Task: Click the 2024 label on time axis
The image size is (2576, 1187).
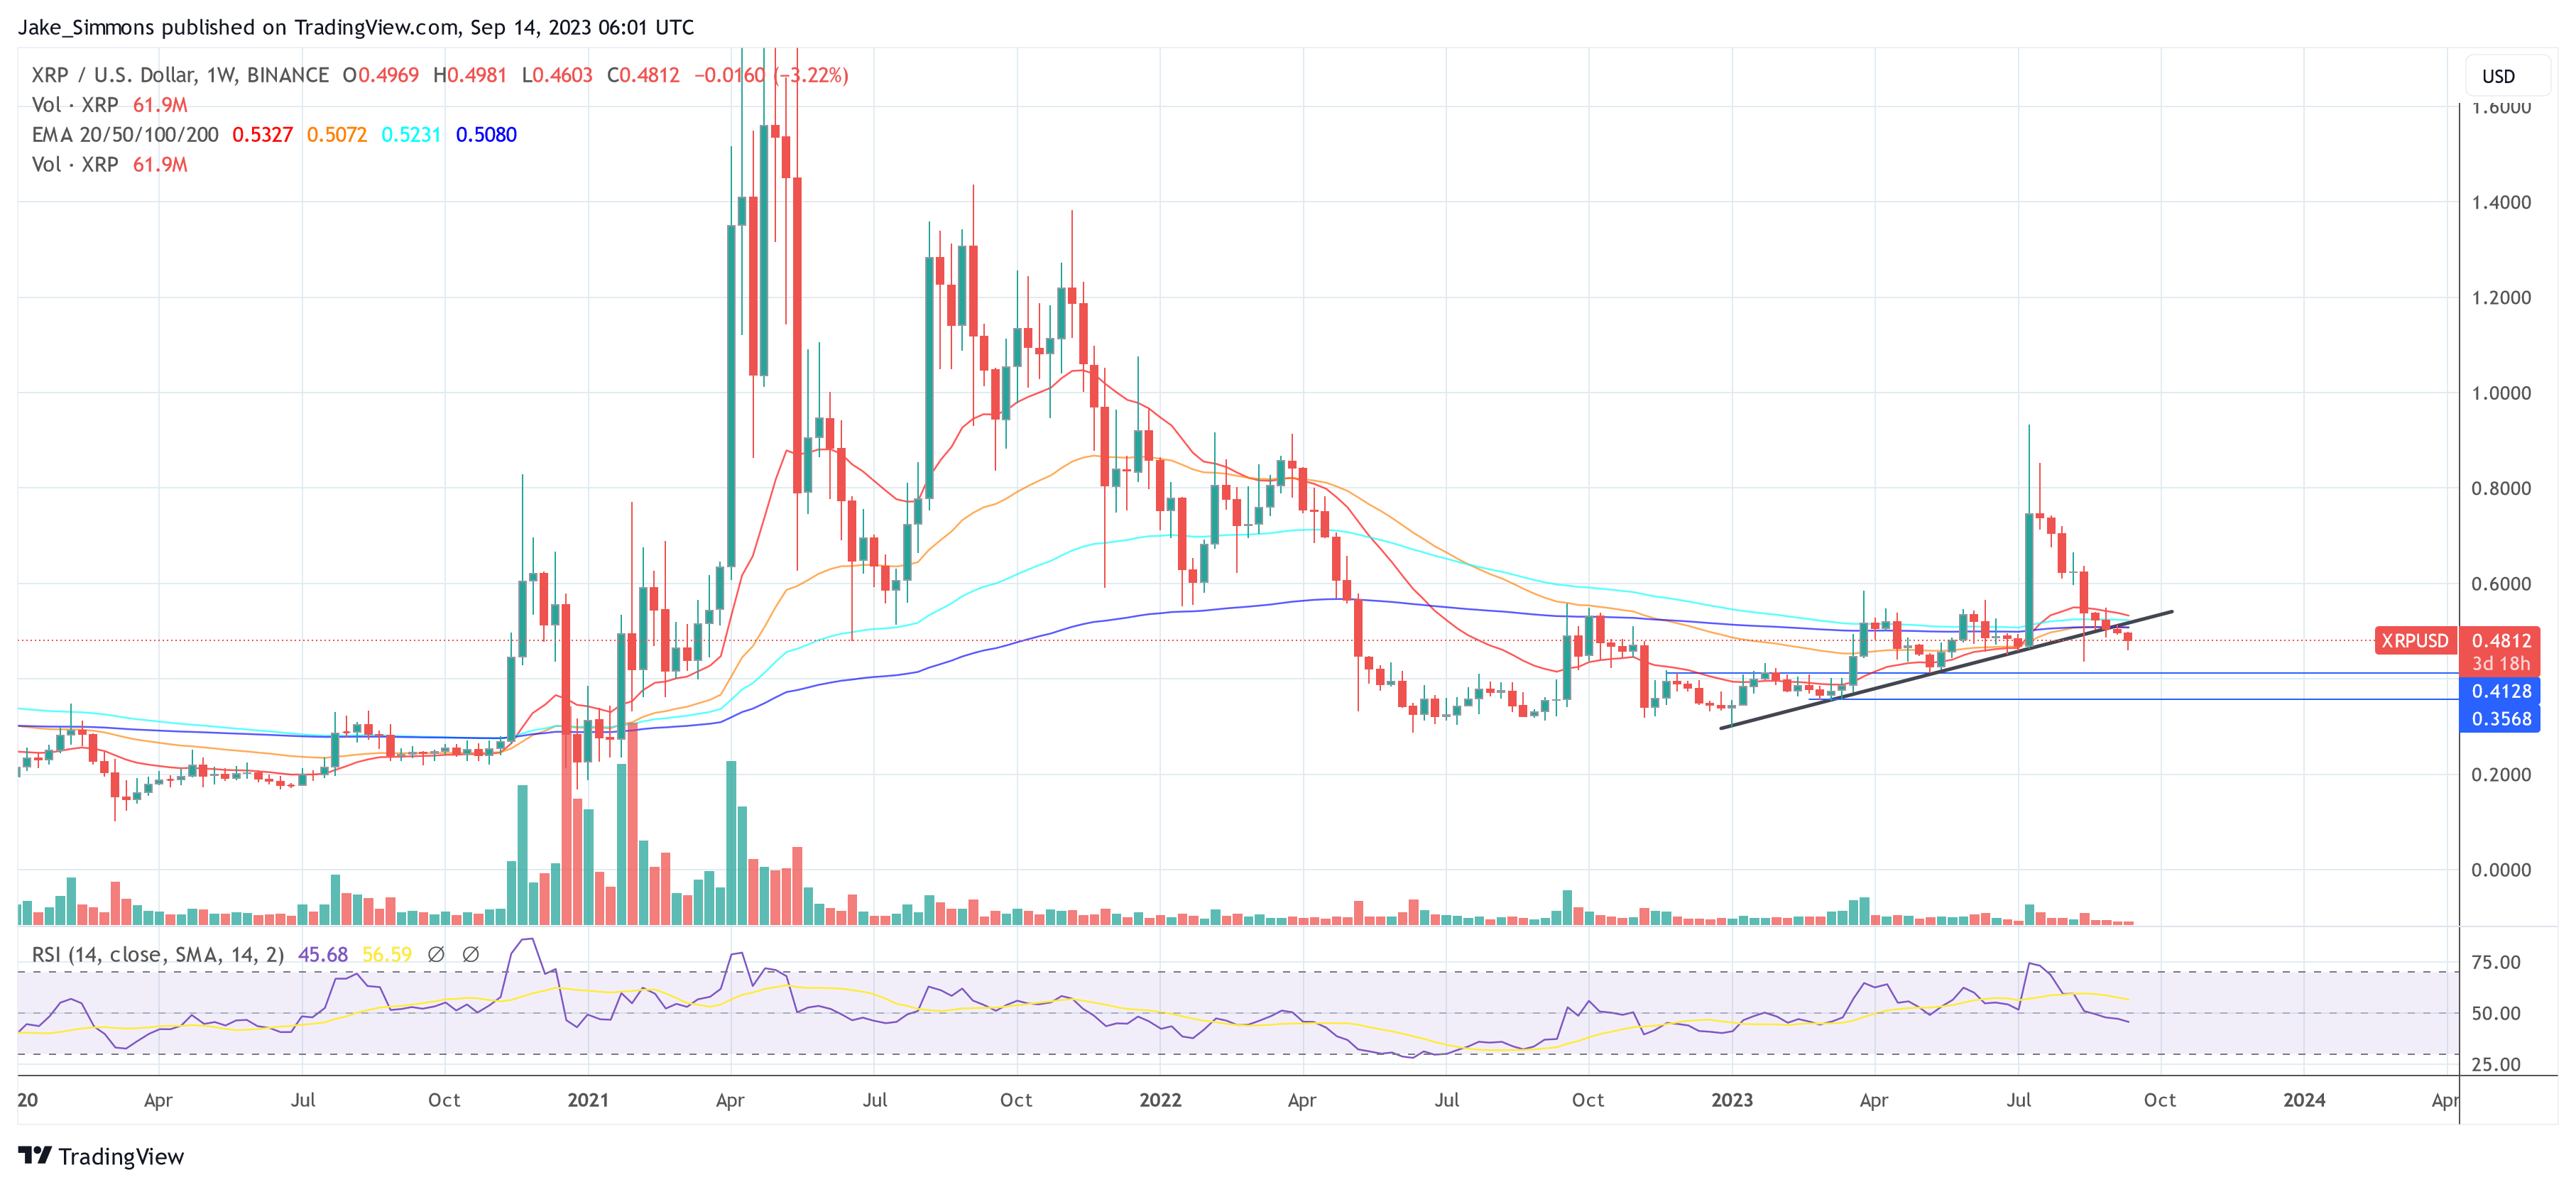Action: [2304, 1100]
